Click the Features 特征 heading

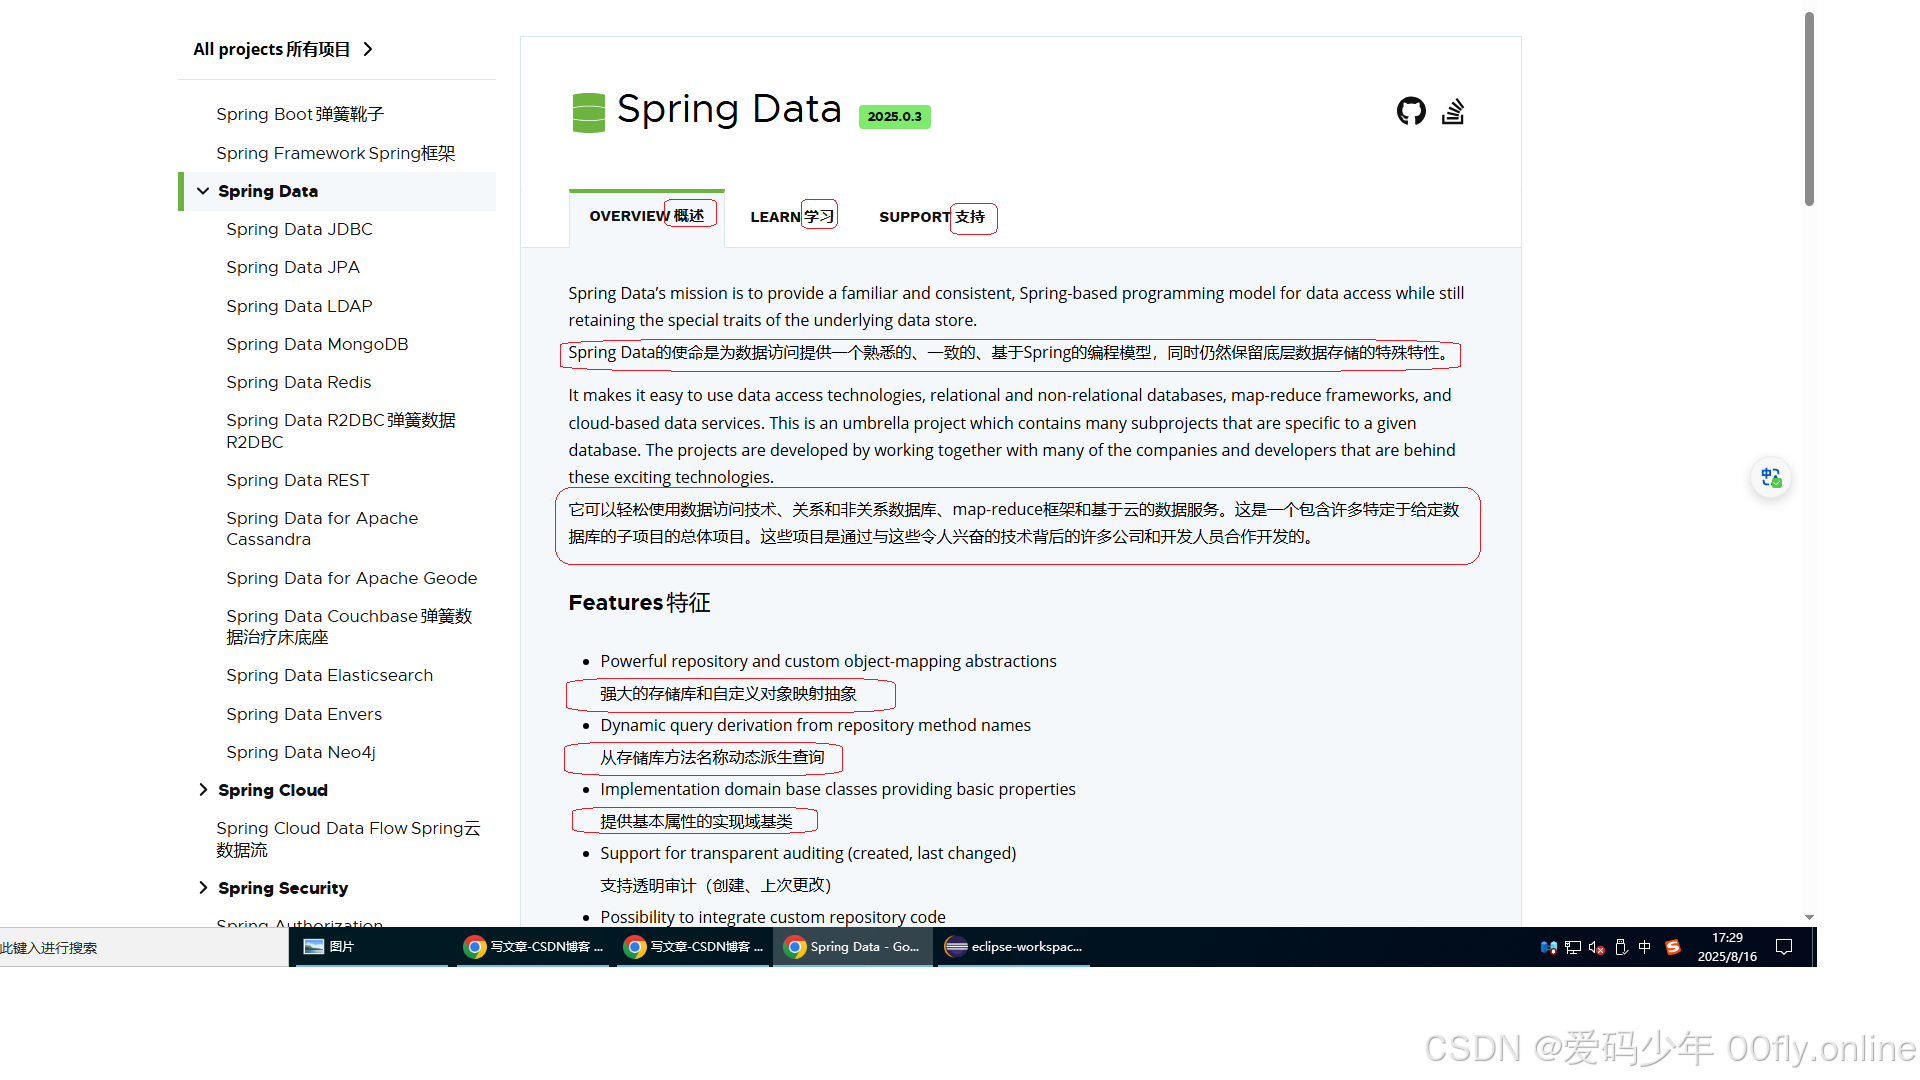pos(640,603)
